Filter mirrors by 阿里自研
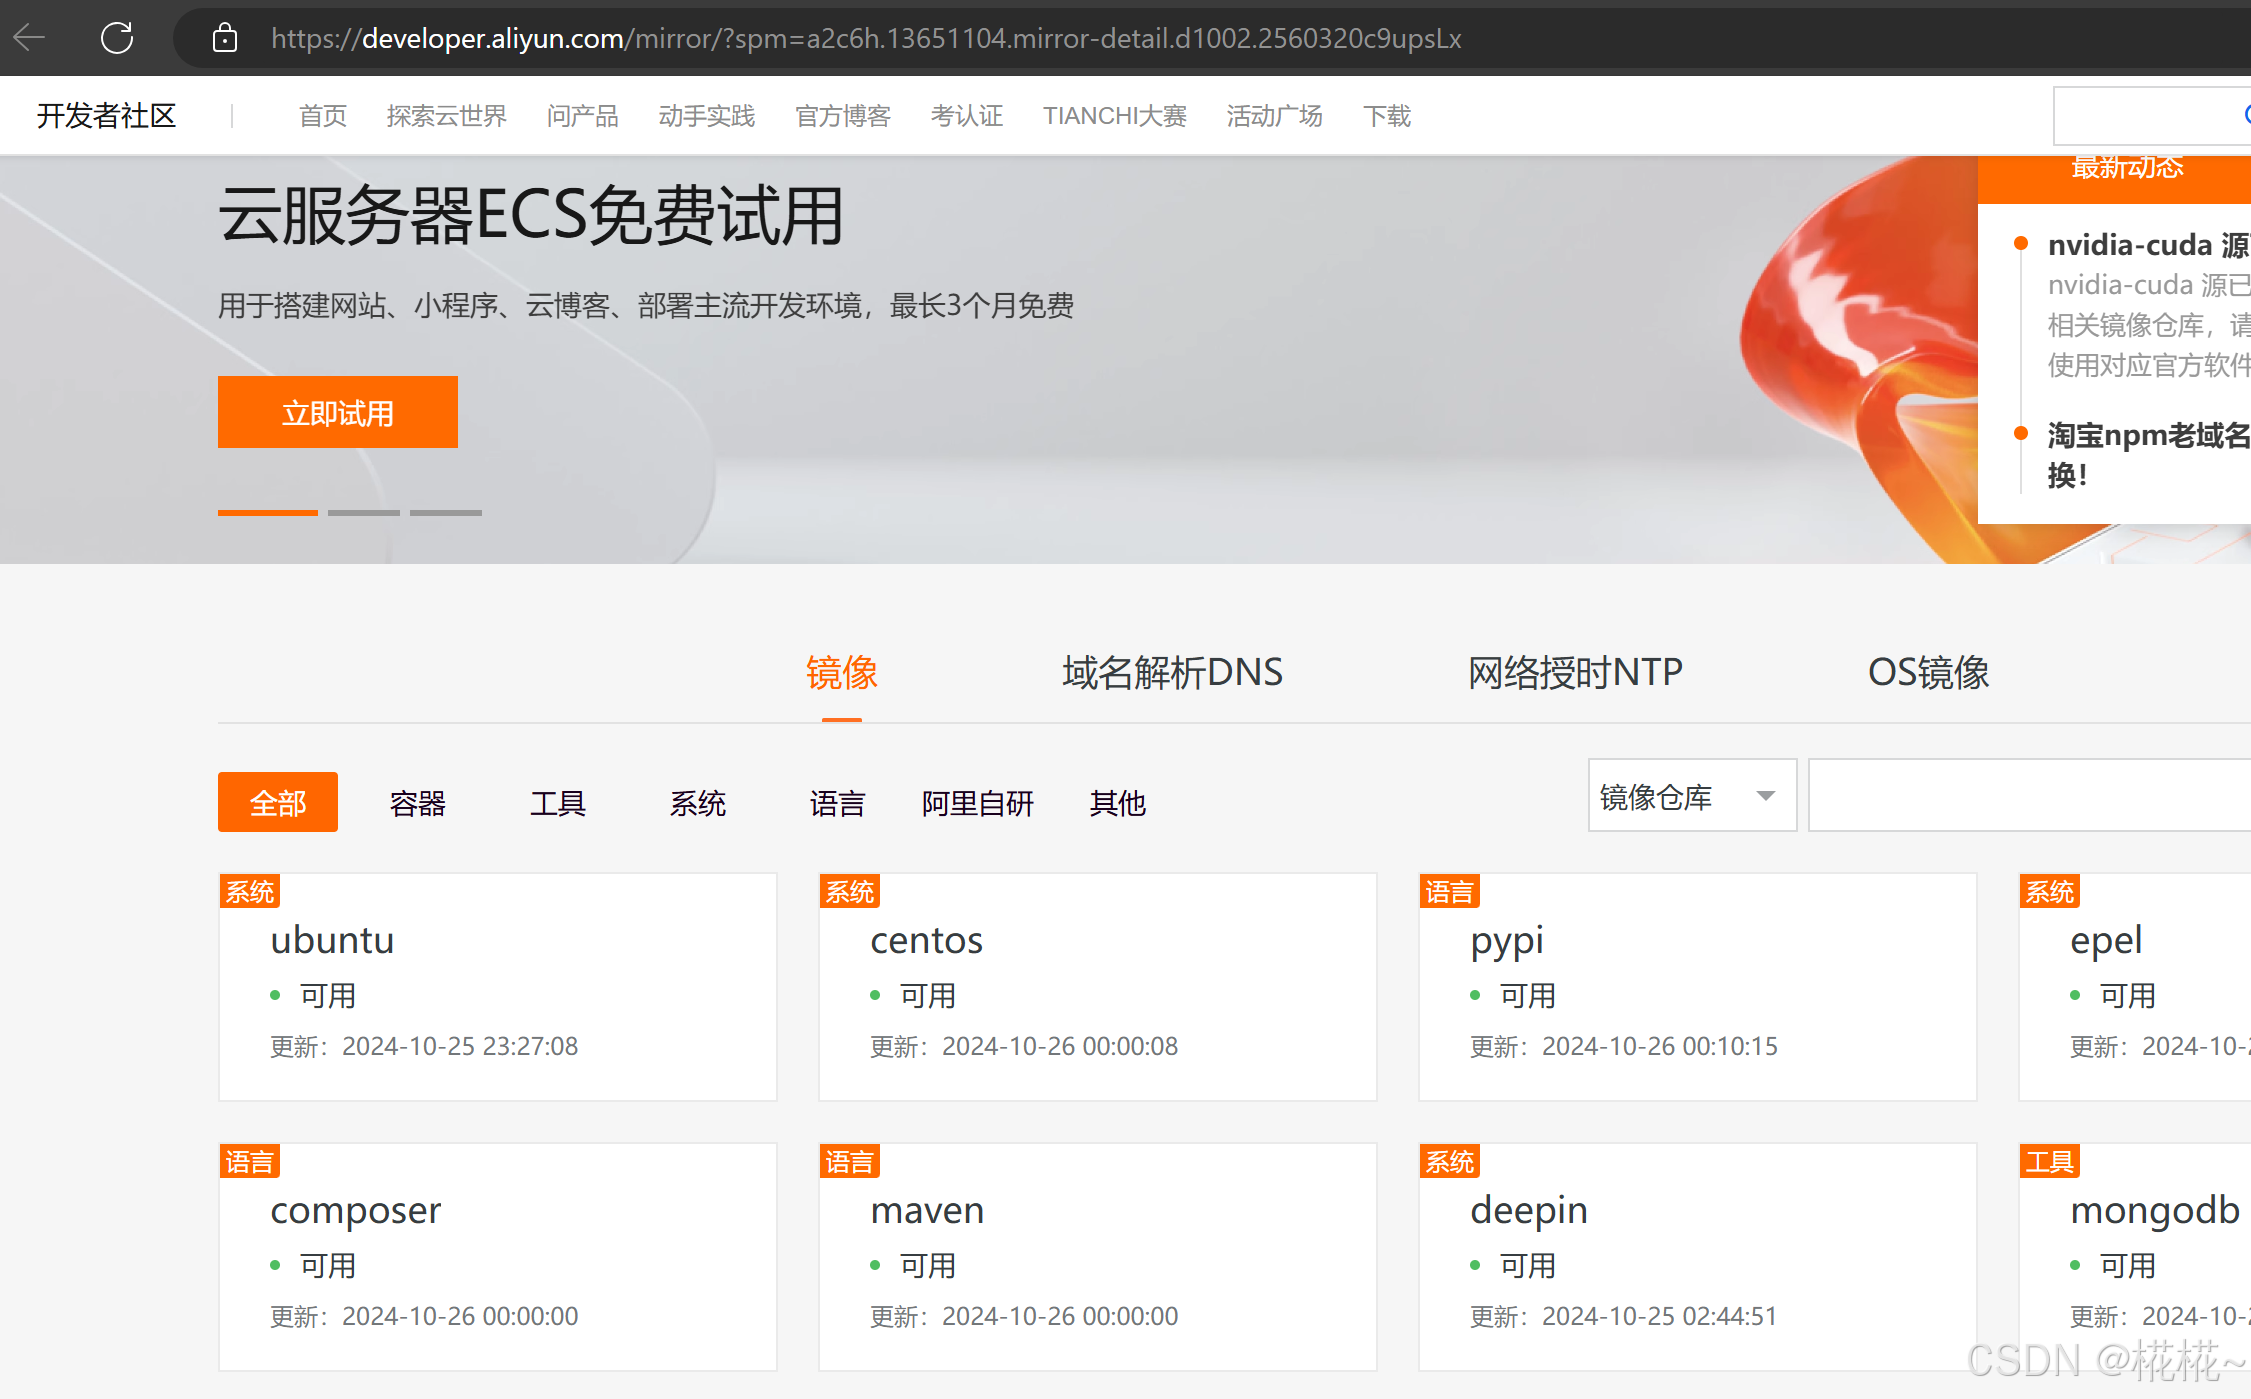The width and height of the screenshot is (2251, 1399). [x=977, y=803]
